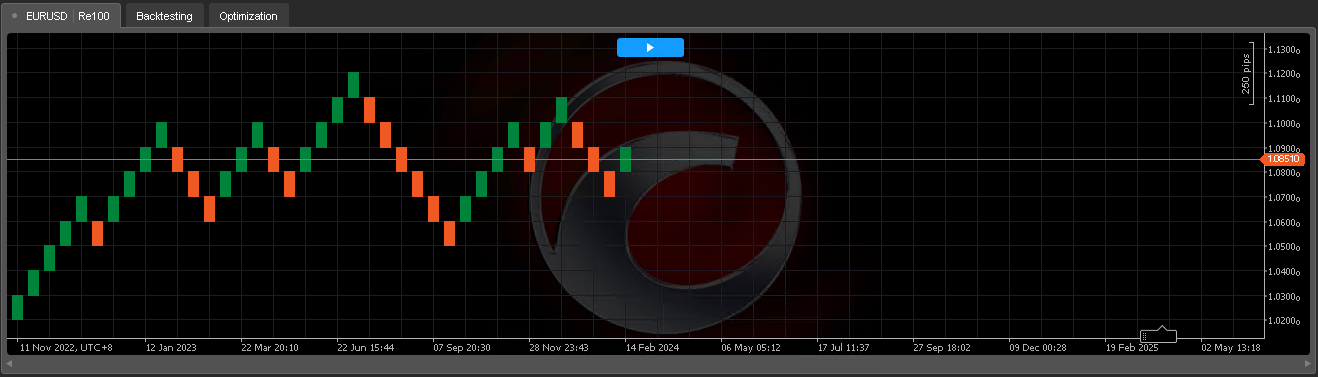
Task: Click the 12 Jan 2023 time axis label
Action: [x=171, y=348]
